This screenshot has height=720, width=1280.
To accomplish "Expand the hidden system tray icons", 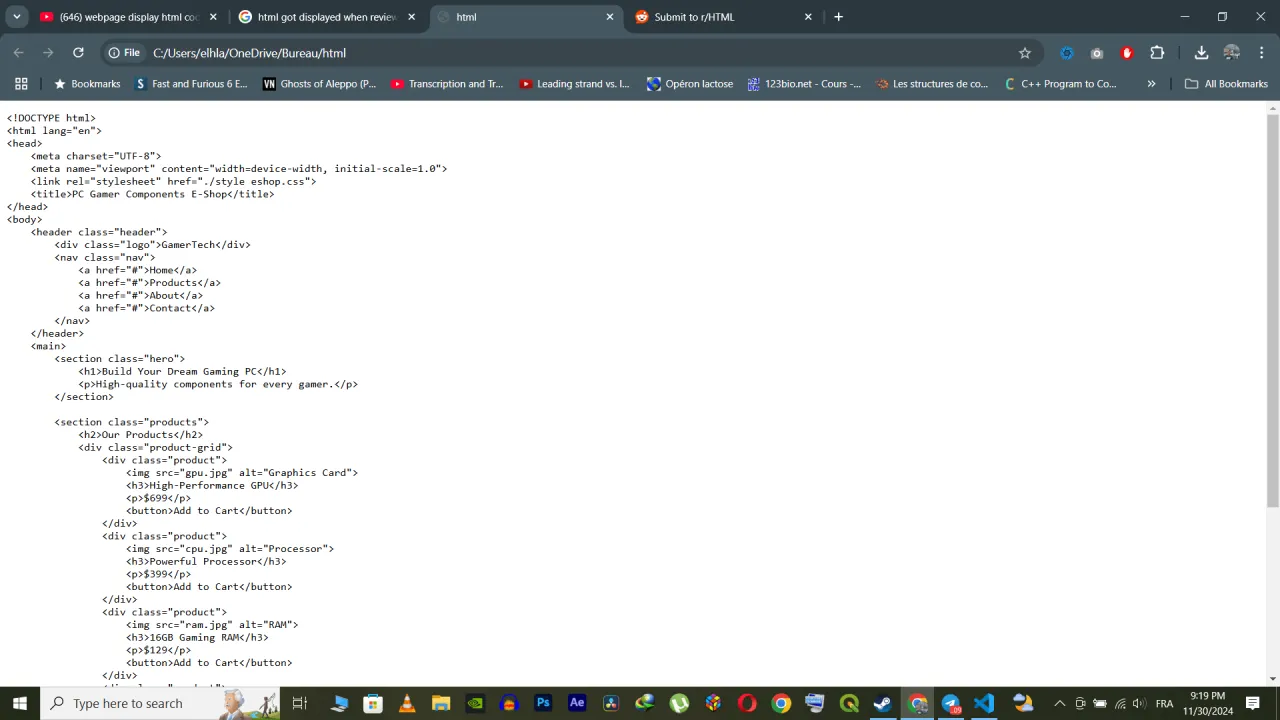I will click(1060, 703).
